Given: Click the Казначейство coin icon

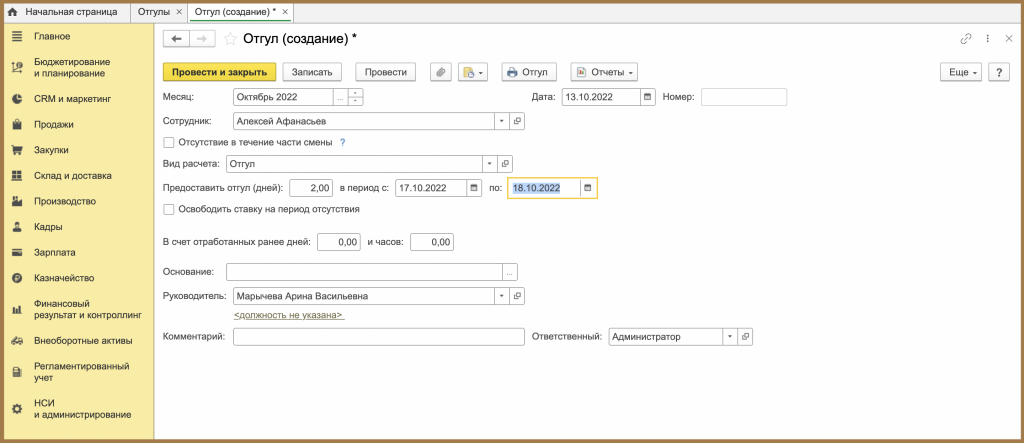Looking at the screenshot, I should click(18, 278).
